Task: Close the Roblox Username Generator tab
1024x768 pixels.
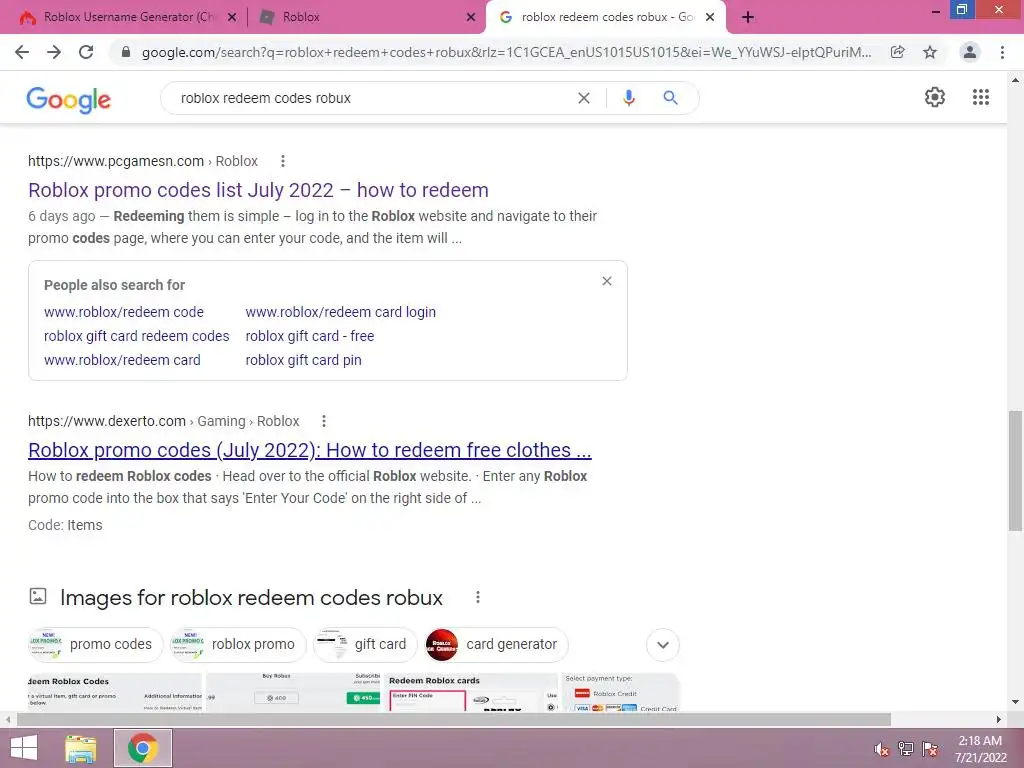Action: point(232,18)
